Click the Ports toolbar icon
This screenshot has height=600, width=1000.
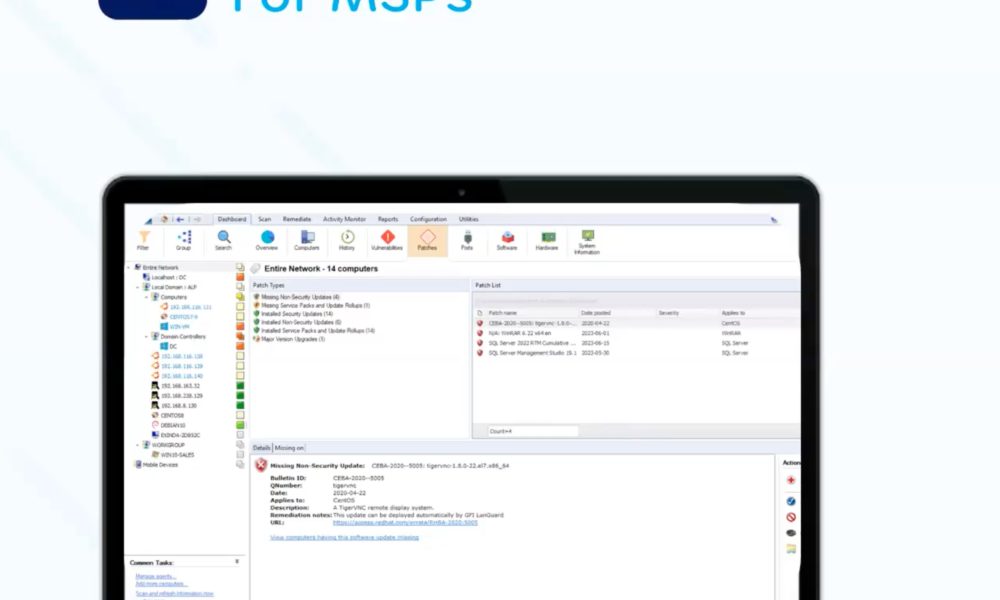pos(467,239)
